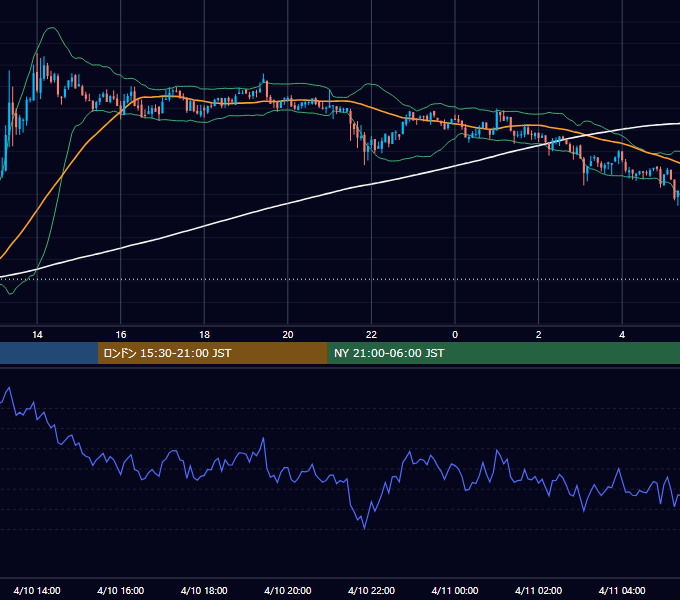Viewport: 680px width, 600px height.
Task: Click the 4/11 00:00 label on the lower axis
Action: (x=455, y=590)
